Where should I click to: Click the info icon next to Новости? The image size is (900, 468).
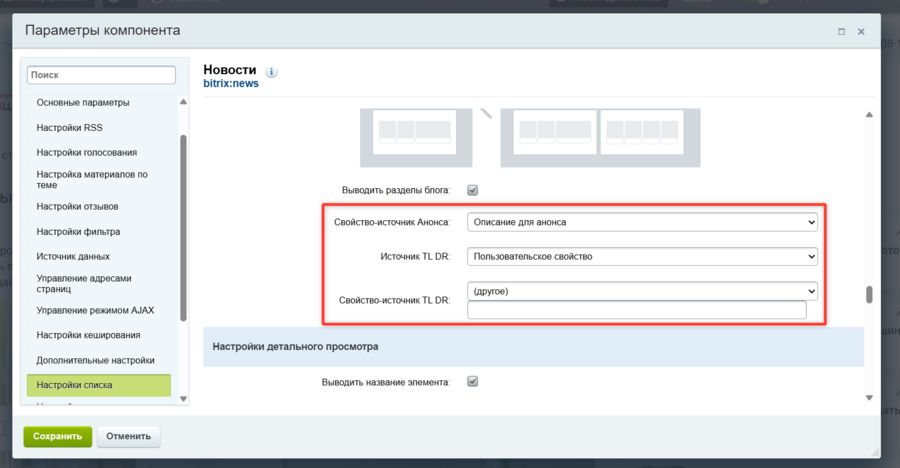pos(271,72)
